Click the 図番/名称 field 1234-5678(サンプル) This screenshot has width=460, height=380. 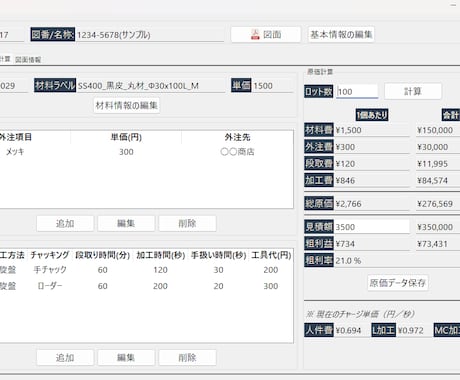(x=150, y=35)
